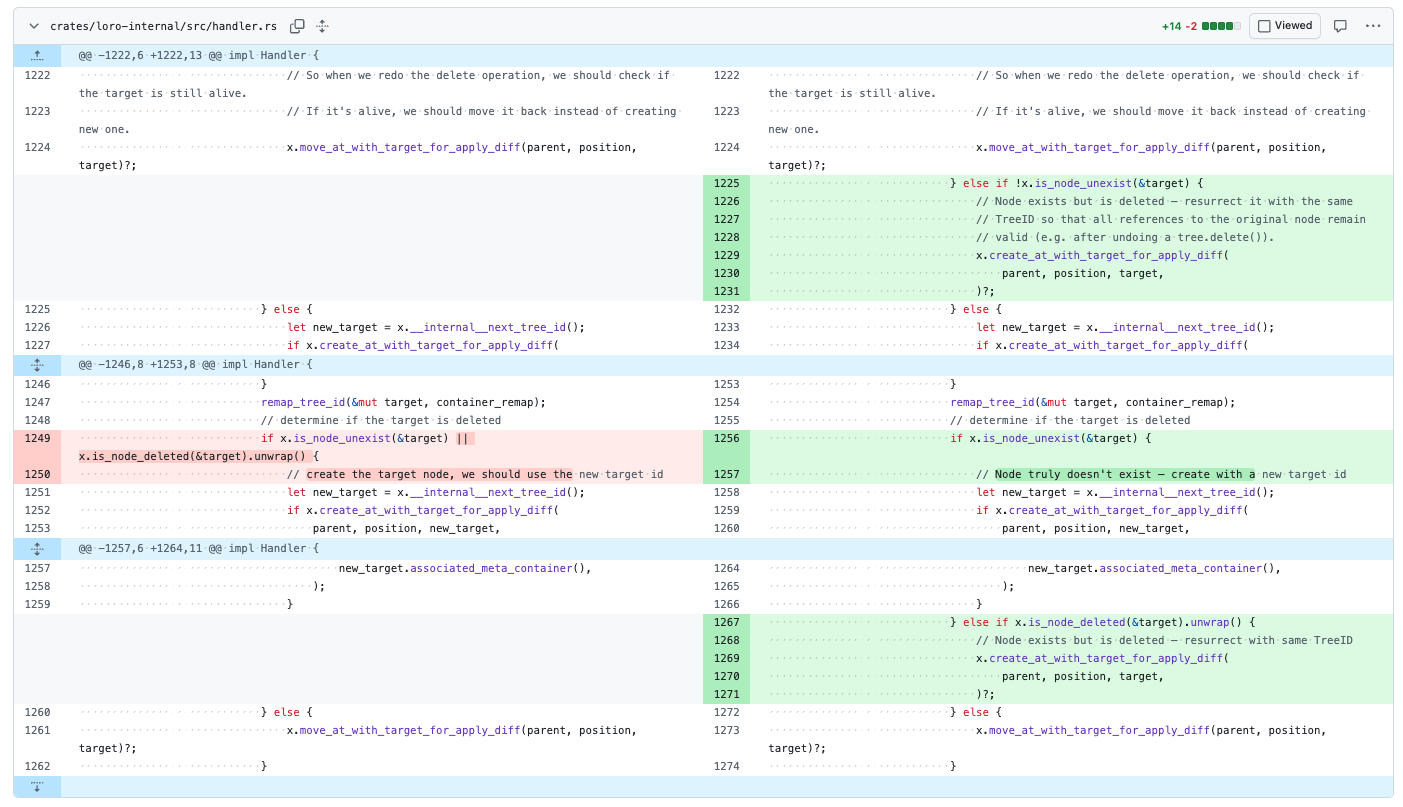Click the +14 -2 diffstat indicator
The image size is (1403, 807).
(x=1201, y=26)
